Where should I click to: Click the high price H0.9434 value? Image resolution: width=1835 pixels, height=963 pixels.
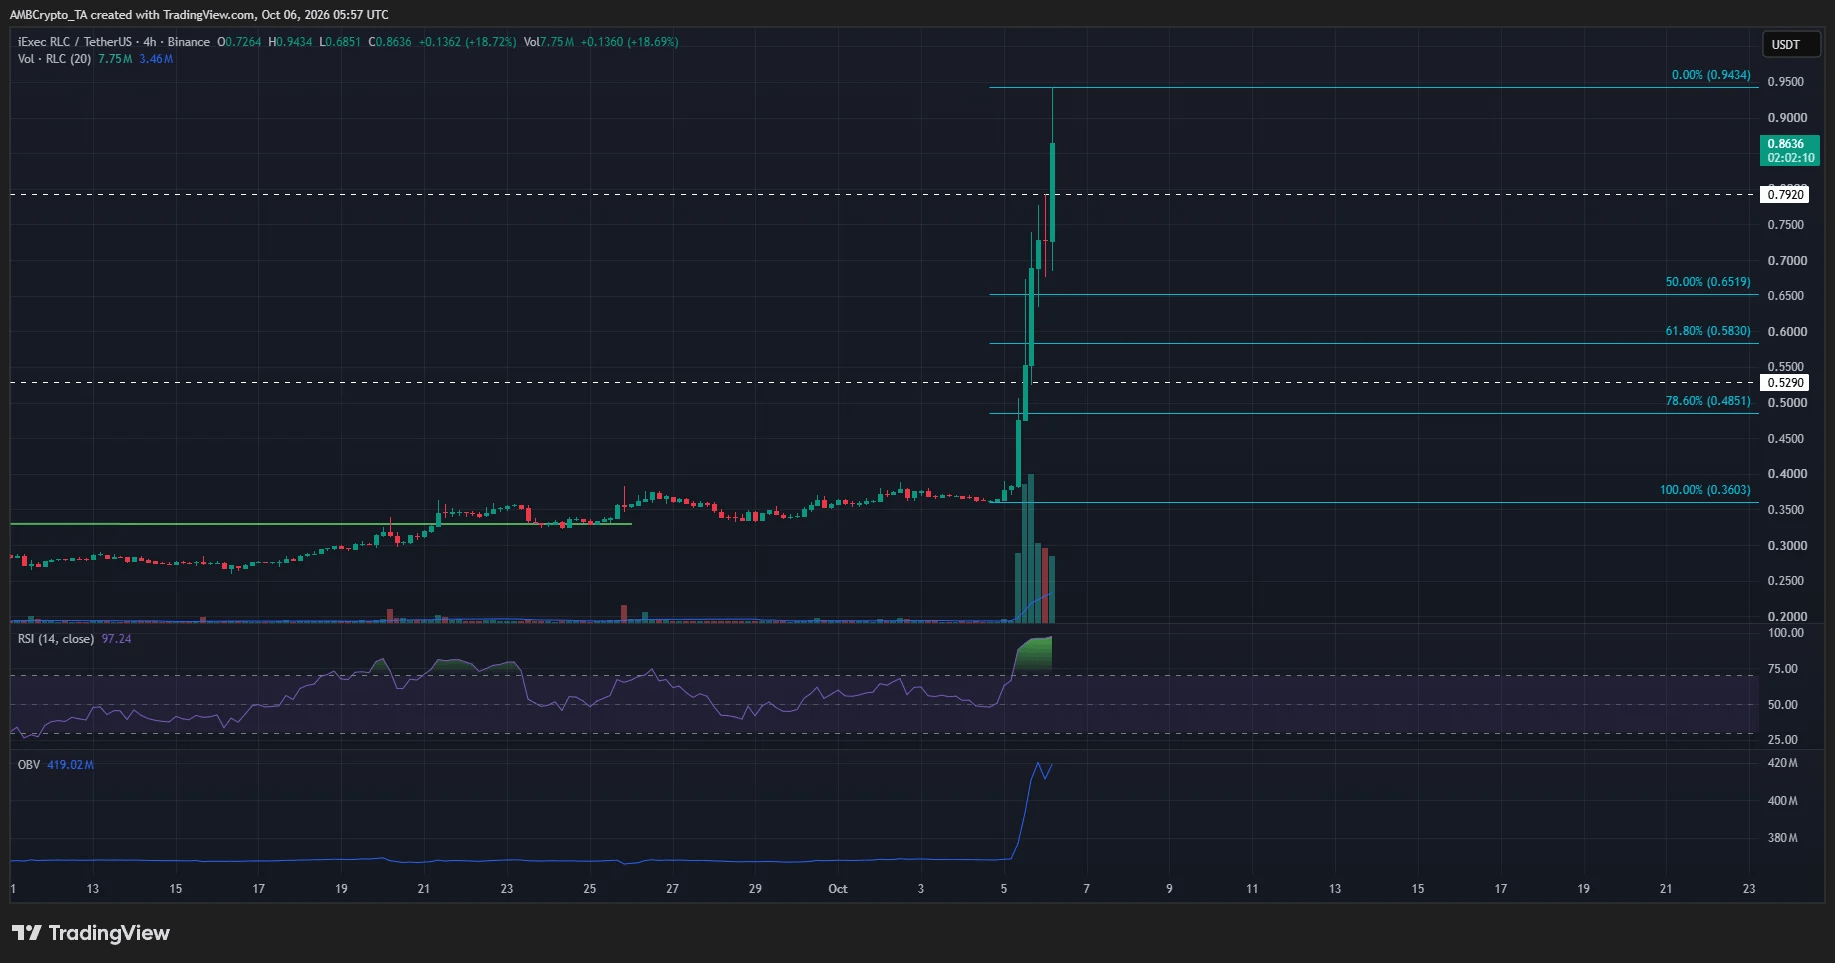click(x=290, y=42)
